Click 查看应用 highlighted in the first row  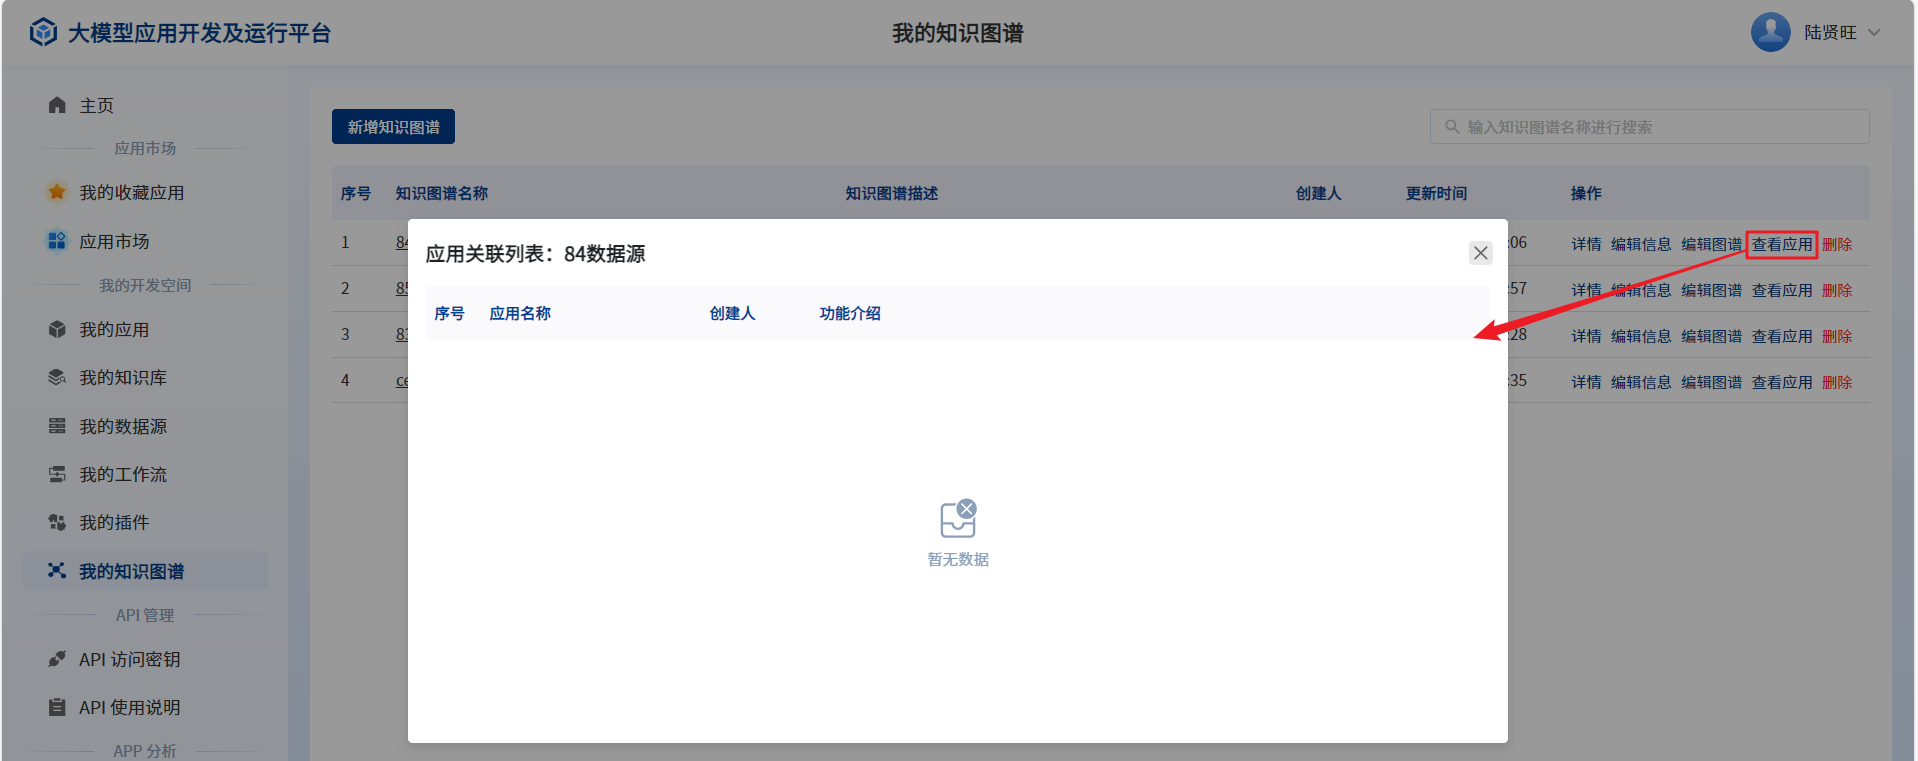click(1781, 244)
